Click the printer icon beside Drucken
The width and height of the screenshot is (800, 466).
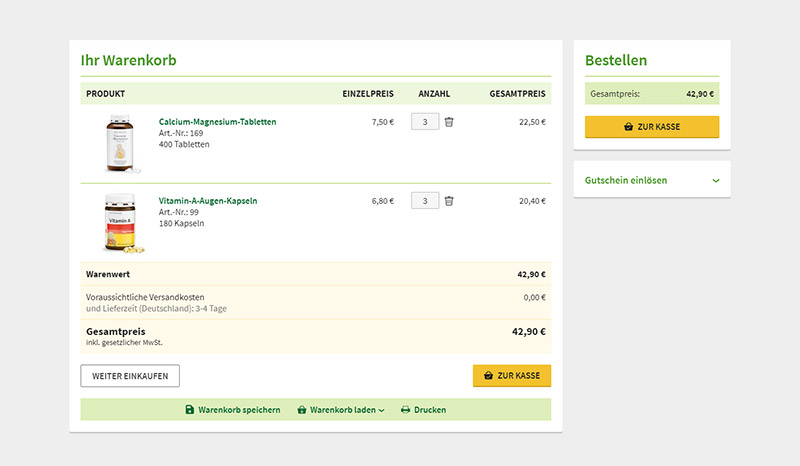(405, 410)
